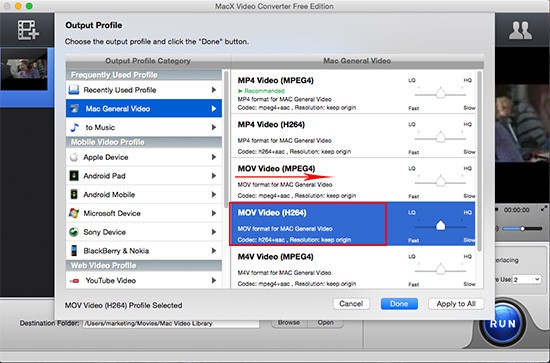Click the Cancel button
Viewport: 550px width, 363px height.
coord(351,304)
